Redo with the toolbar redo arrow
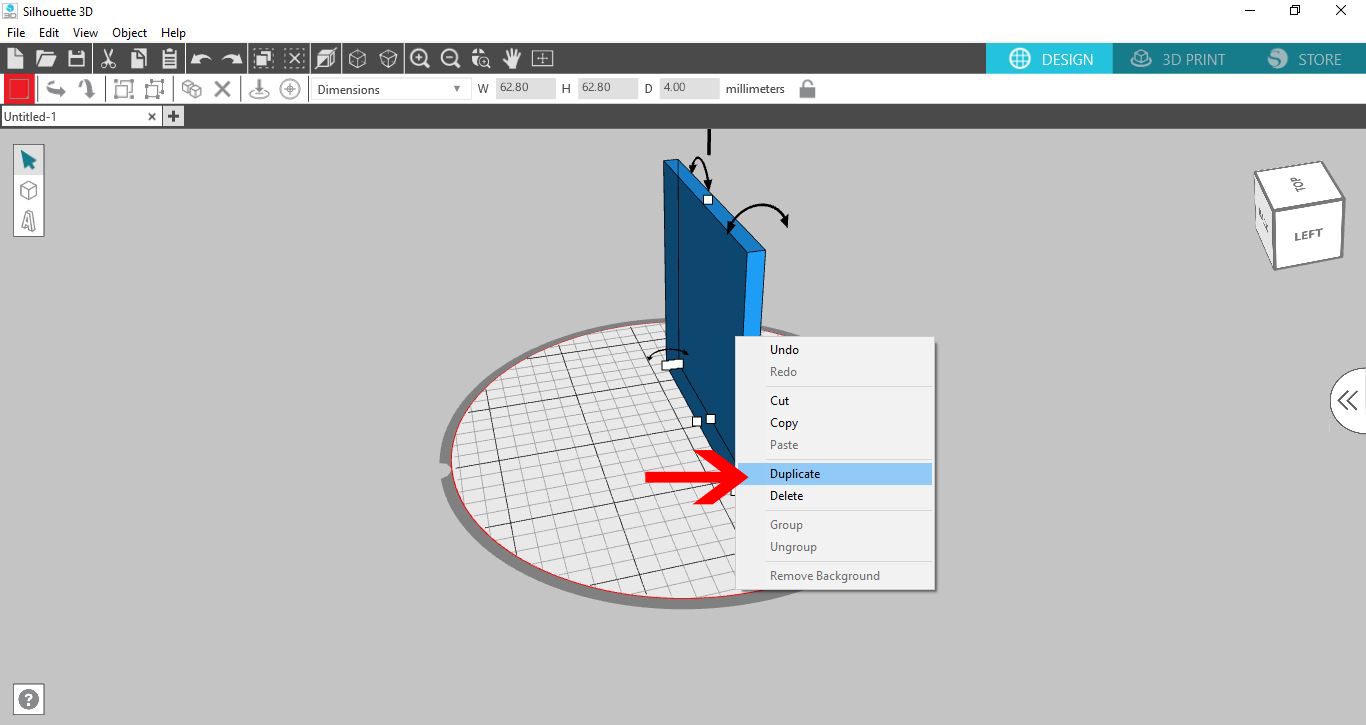 [x=232, y=59]
